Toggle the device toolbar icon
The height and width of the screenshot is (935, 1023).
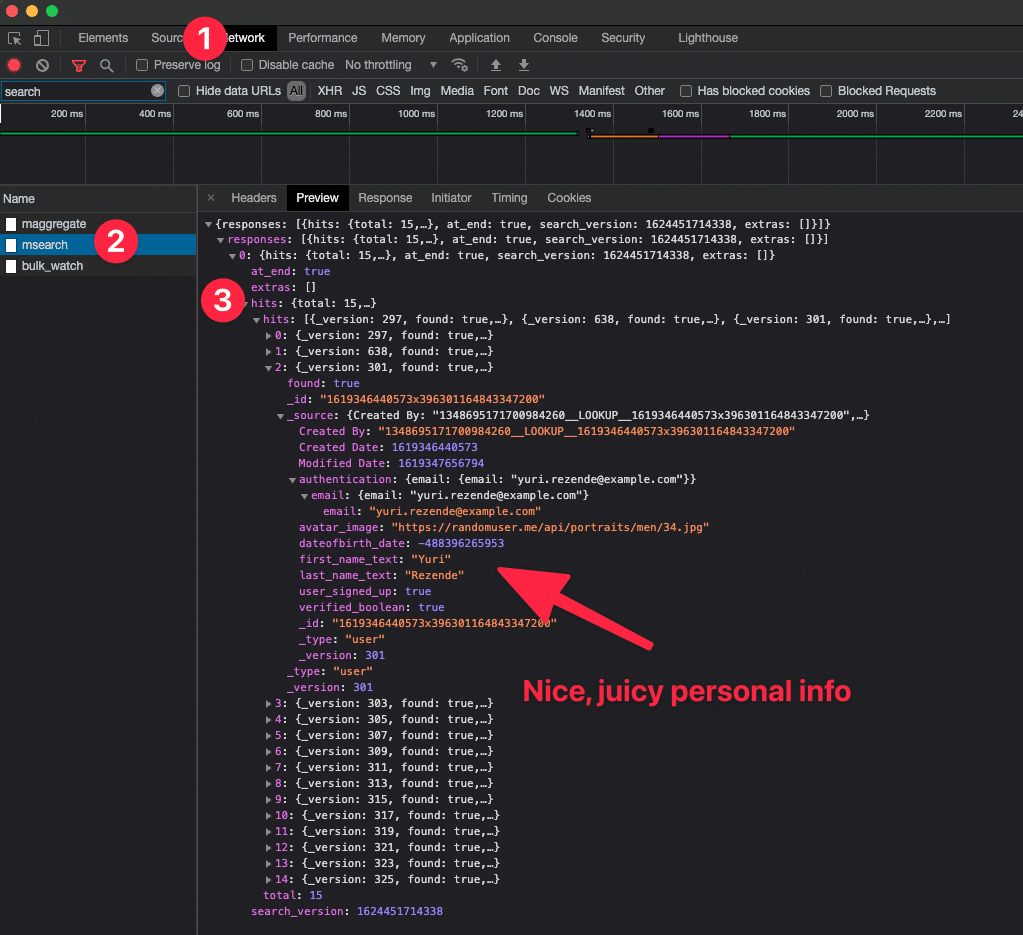pos(41,38)
